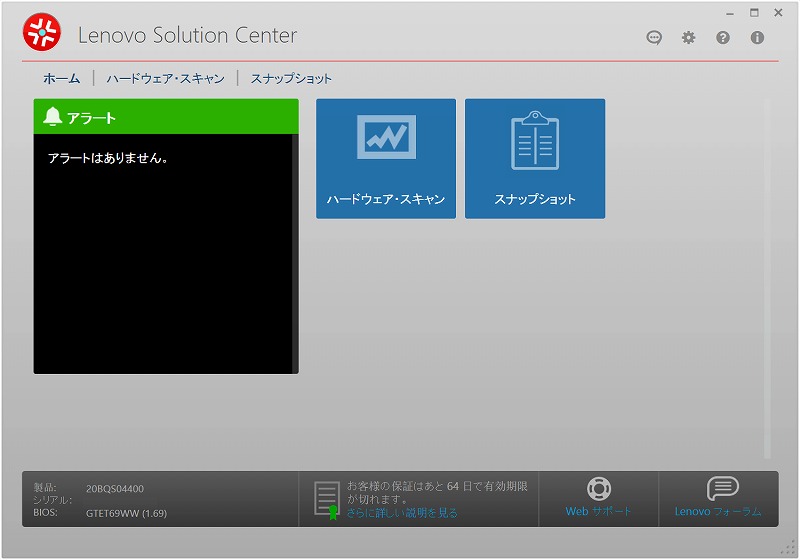Click the clipboard icon on the スナップショット tile
Screen dimensions: 800x560
[535, 140]
